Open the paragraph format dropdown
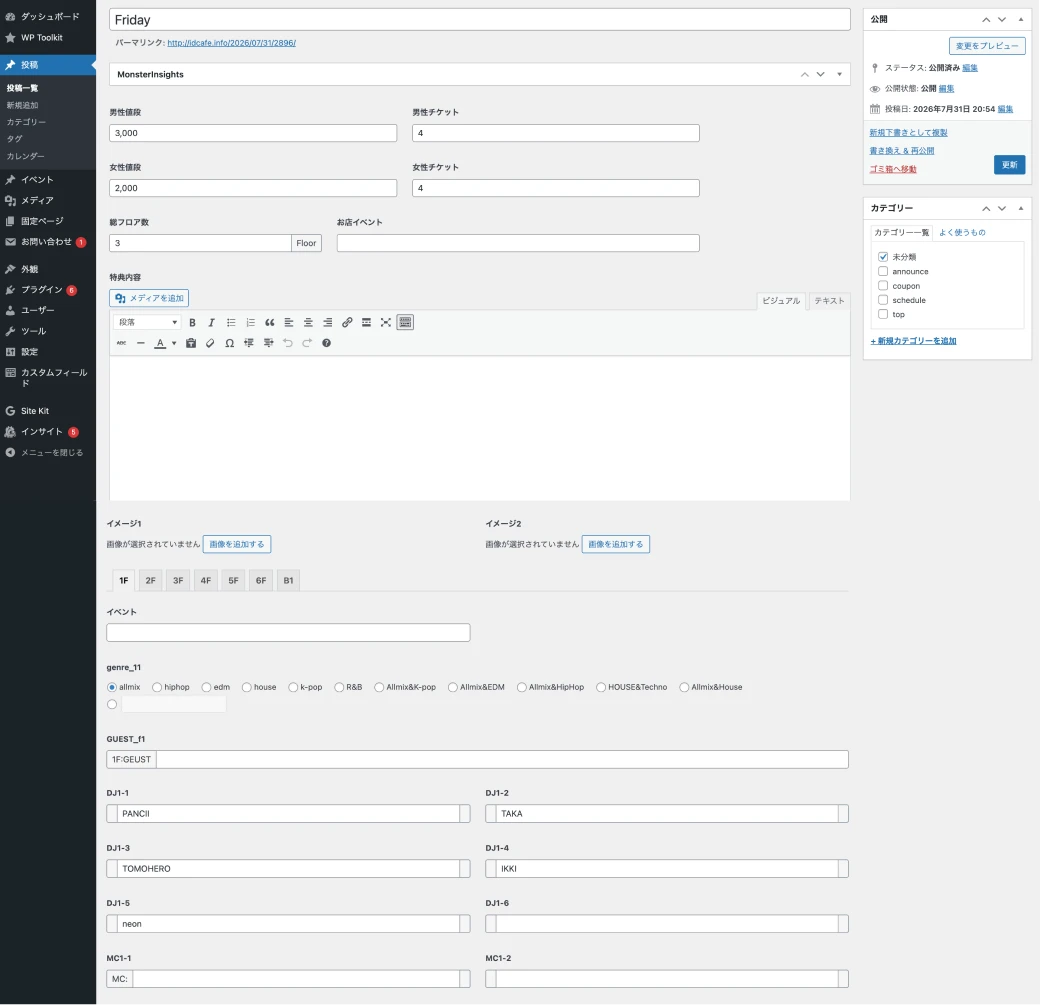This screenshot has width=1040, height=1005. coord(147,322)
